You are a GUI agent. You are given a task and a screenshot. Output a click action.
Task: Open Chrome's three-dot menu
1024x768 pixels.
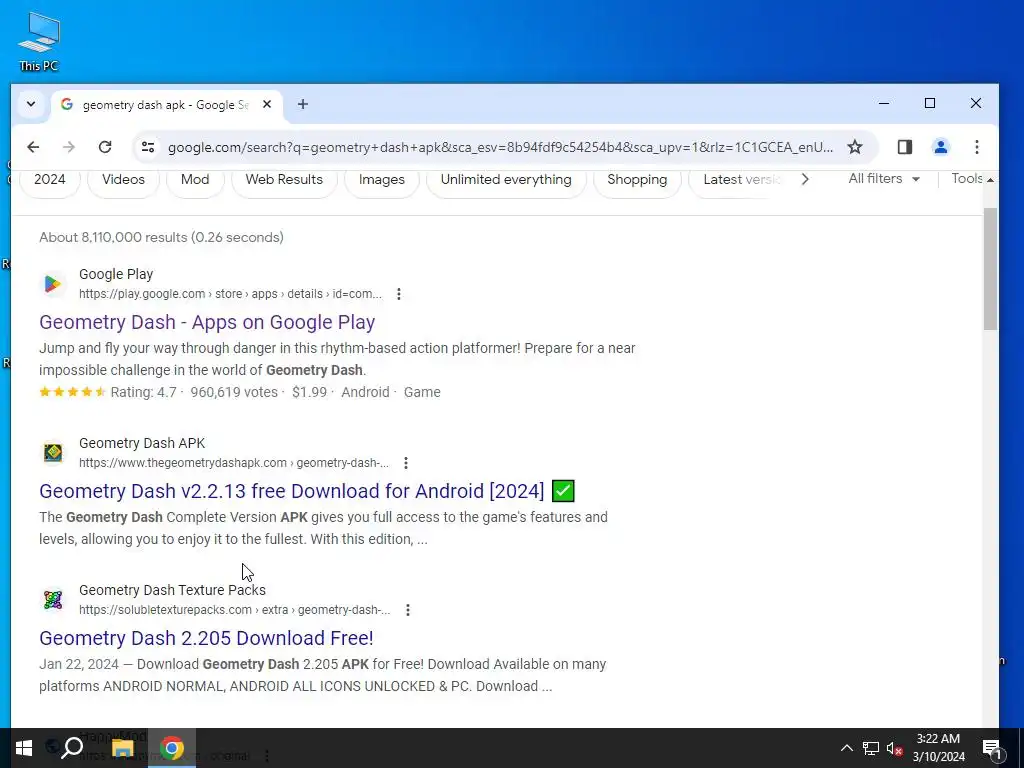[976, 147]
